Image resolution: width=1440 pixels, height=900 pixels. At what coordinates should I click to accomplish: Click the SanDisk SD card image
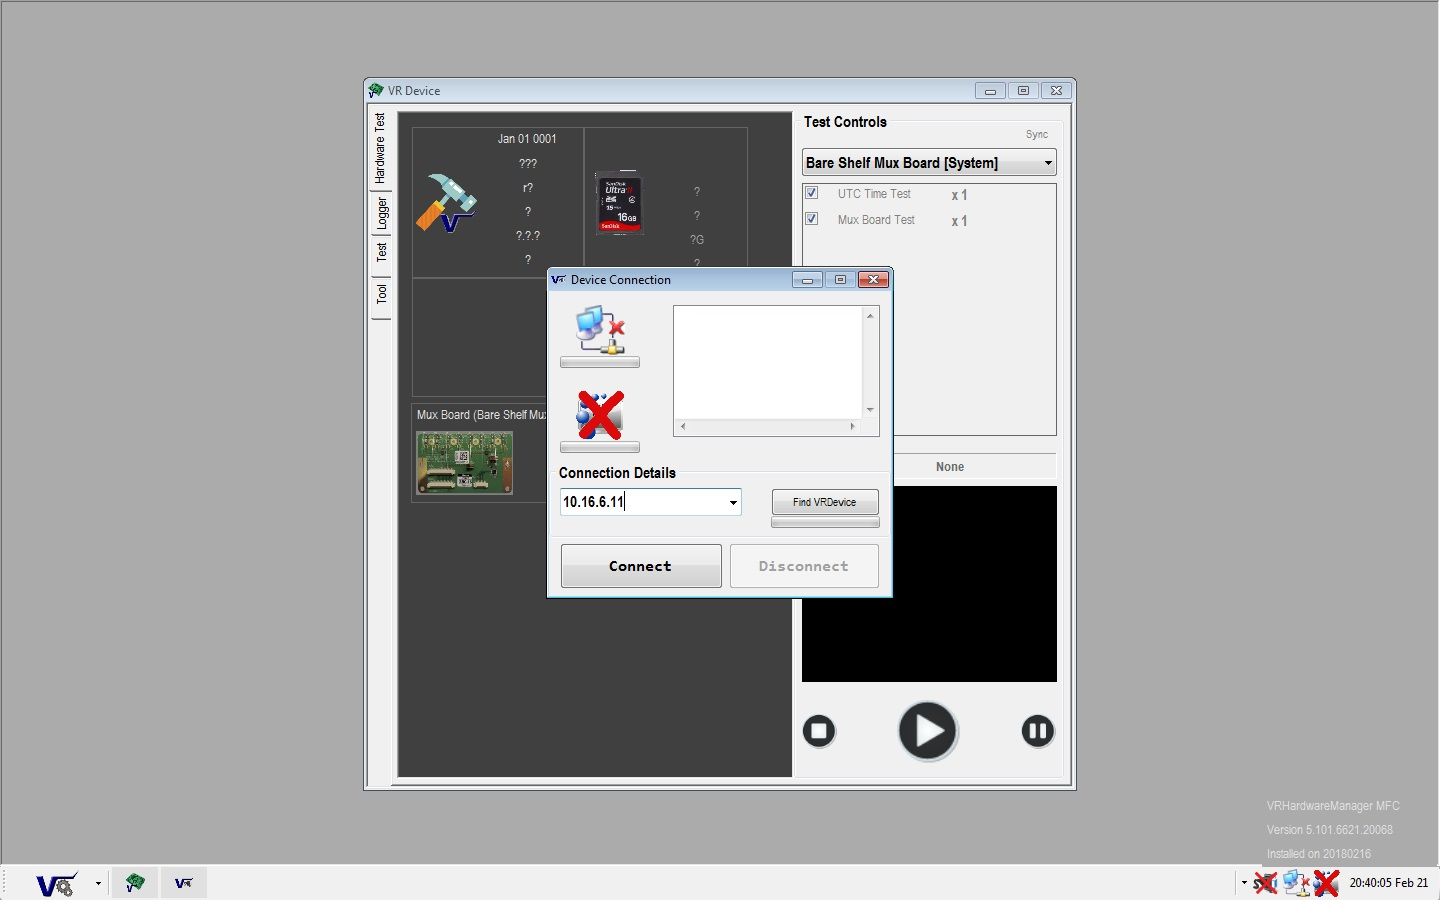[x=620, y=205]
